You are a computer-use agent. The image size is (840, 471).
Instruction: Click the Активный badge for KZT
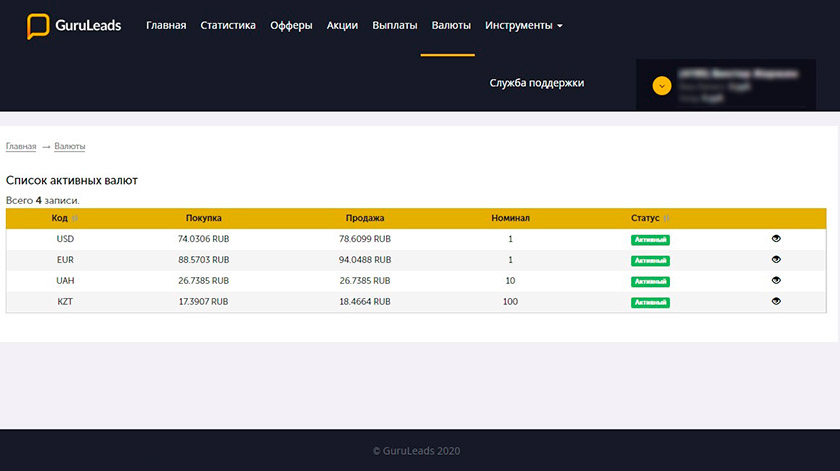650,302
